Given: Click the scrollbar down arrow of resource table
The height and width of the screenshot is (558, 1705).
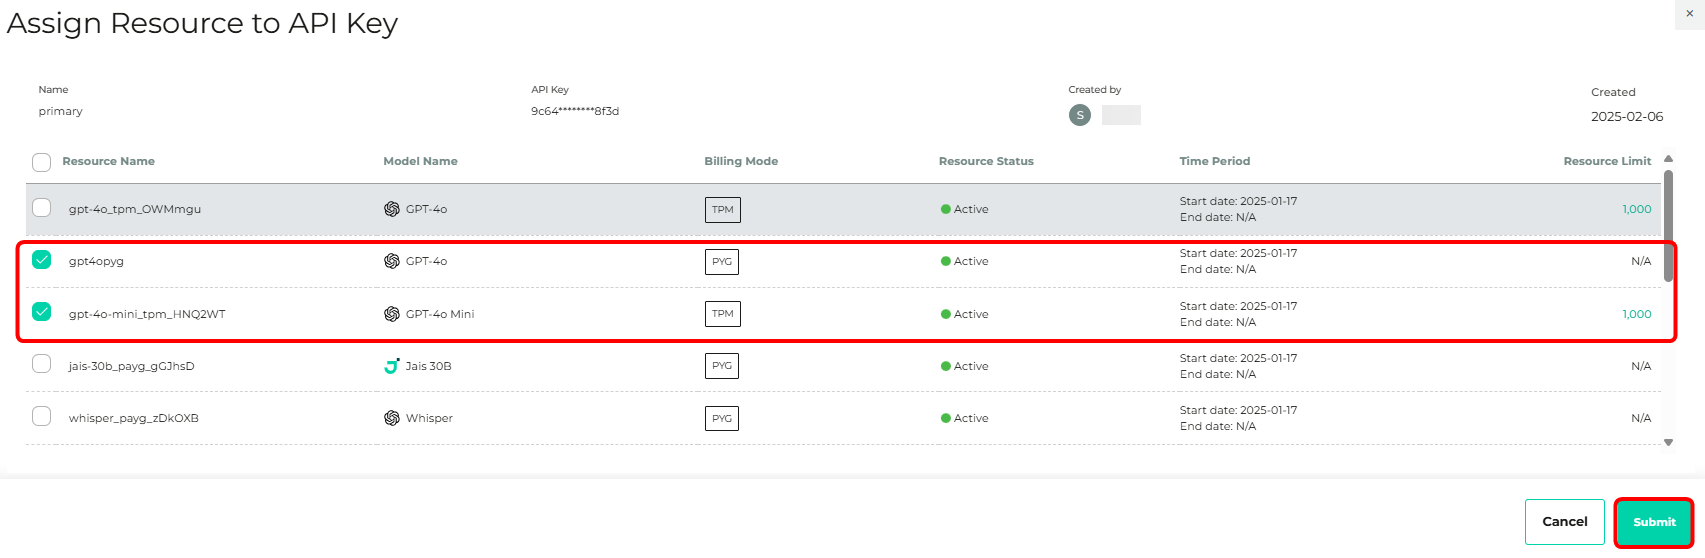Looking at the screenshot, I should 1668,442.
